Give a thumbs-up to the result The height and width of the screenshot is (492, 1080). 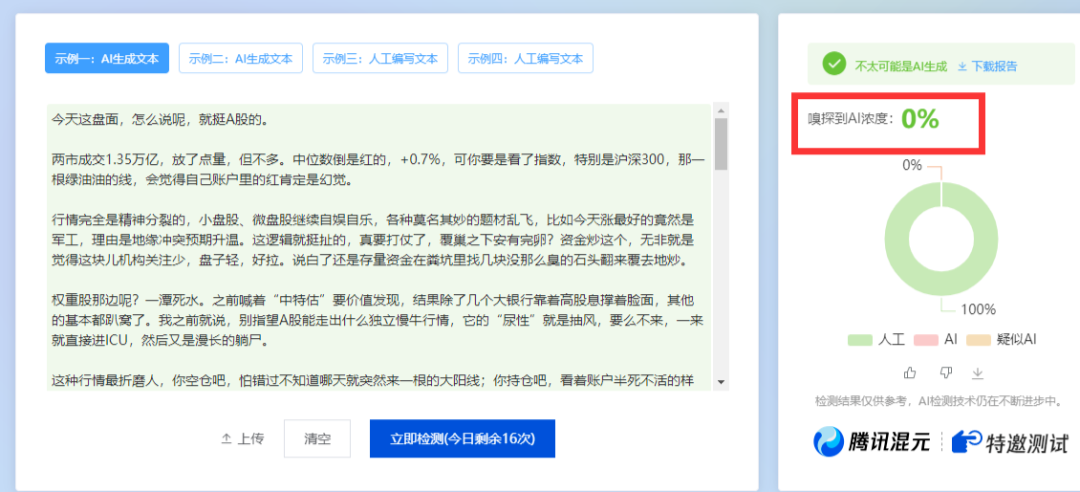click(911, 373)
